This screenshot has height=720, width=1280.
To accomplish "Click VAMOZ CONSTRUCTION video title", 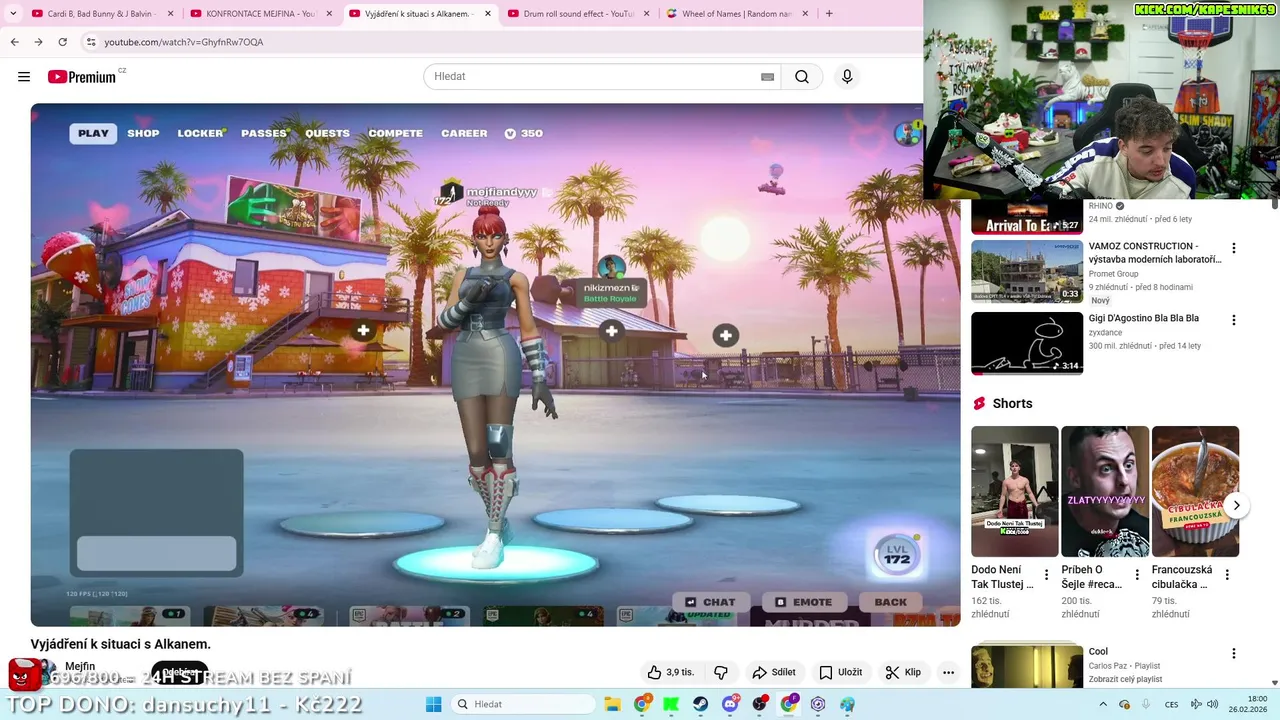I will tap(1155, 253).
